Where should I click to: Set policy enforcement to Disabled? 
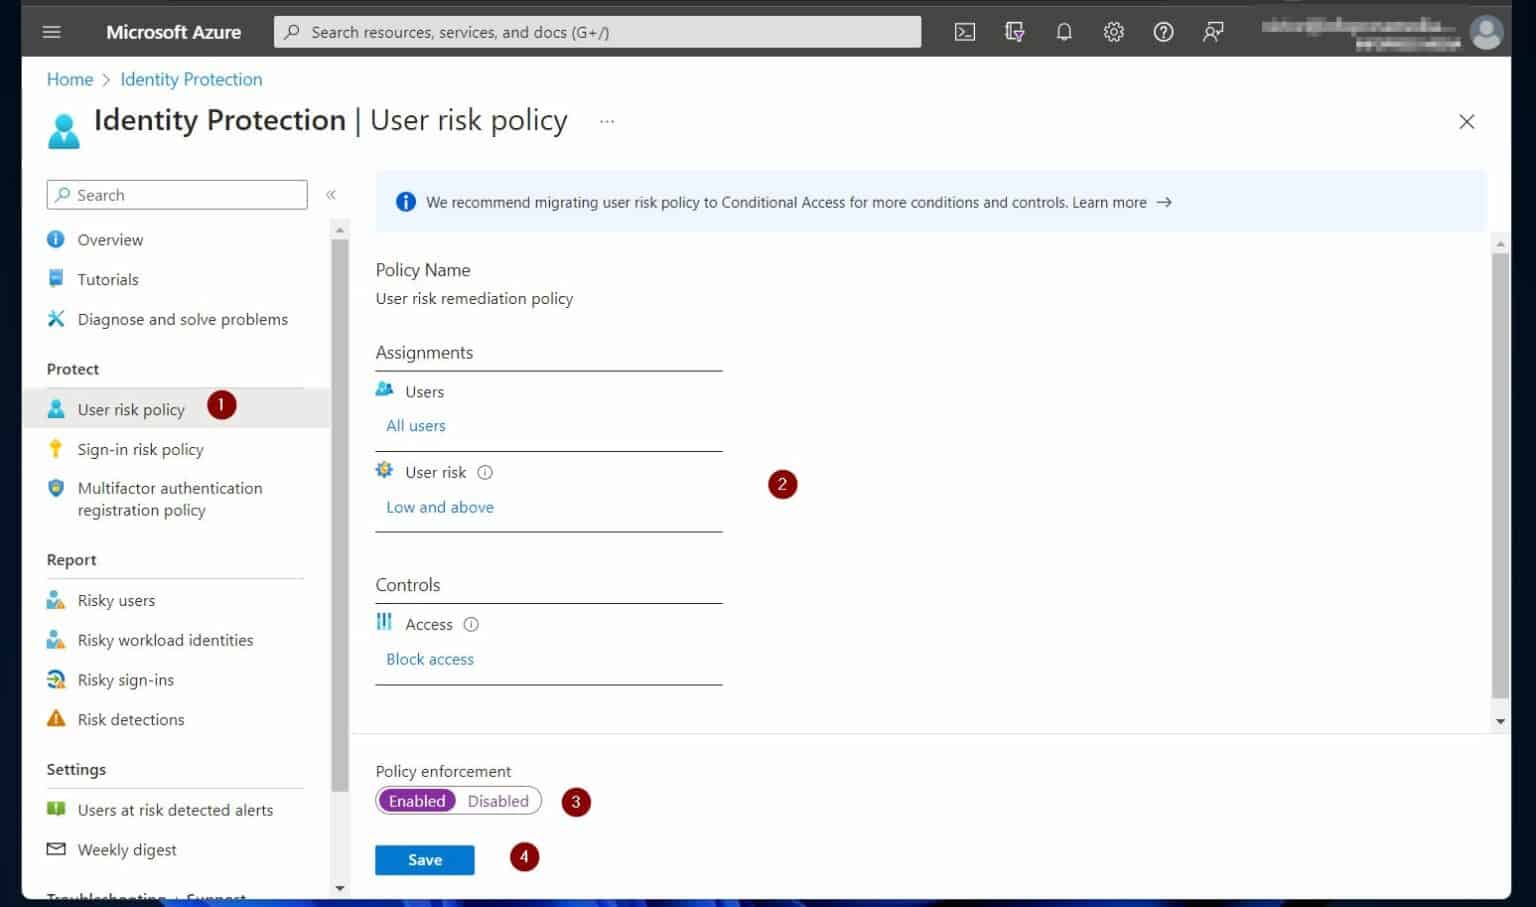(x=498, y=801)
